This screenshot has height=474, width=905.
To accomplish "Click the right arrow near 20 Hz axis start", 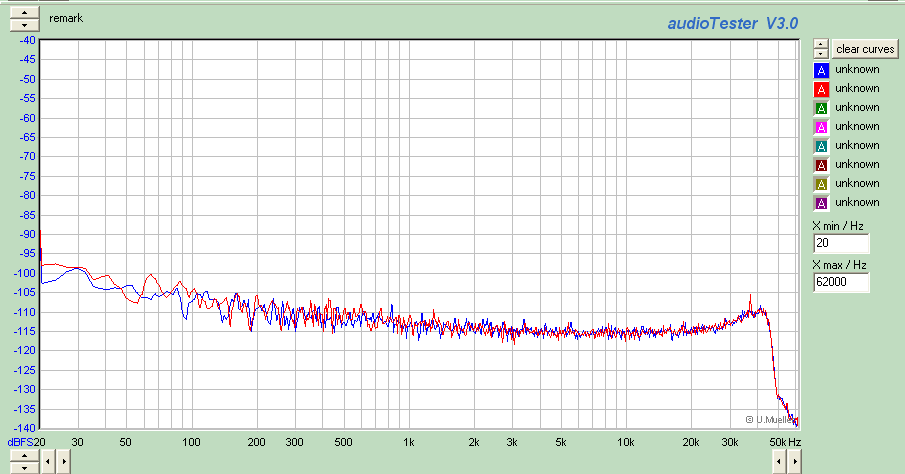I will tap(63, 462).
